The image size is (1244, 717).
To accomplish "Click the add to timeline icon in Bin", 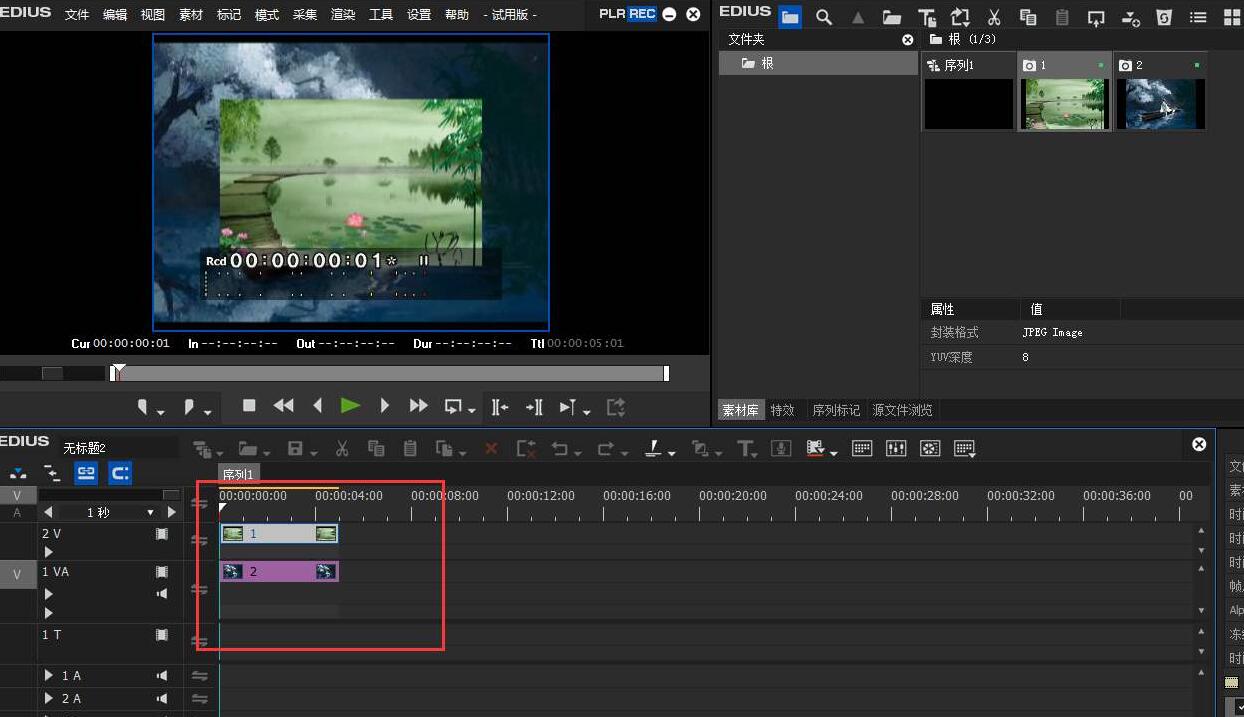I will pos(1130,17).
